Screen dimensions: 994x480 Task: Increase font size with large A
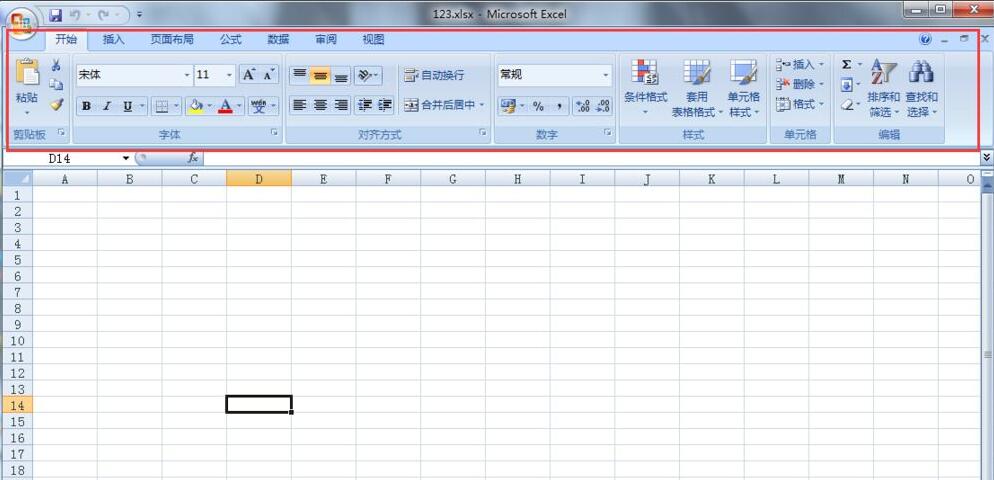pos(249,75)
